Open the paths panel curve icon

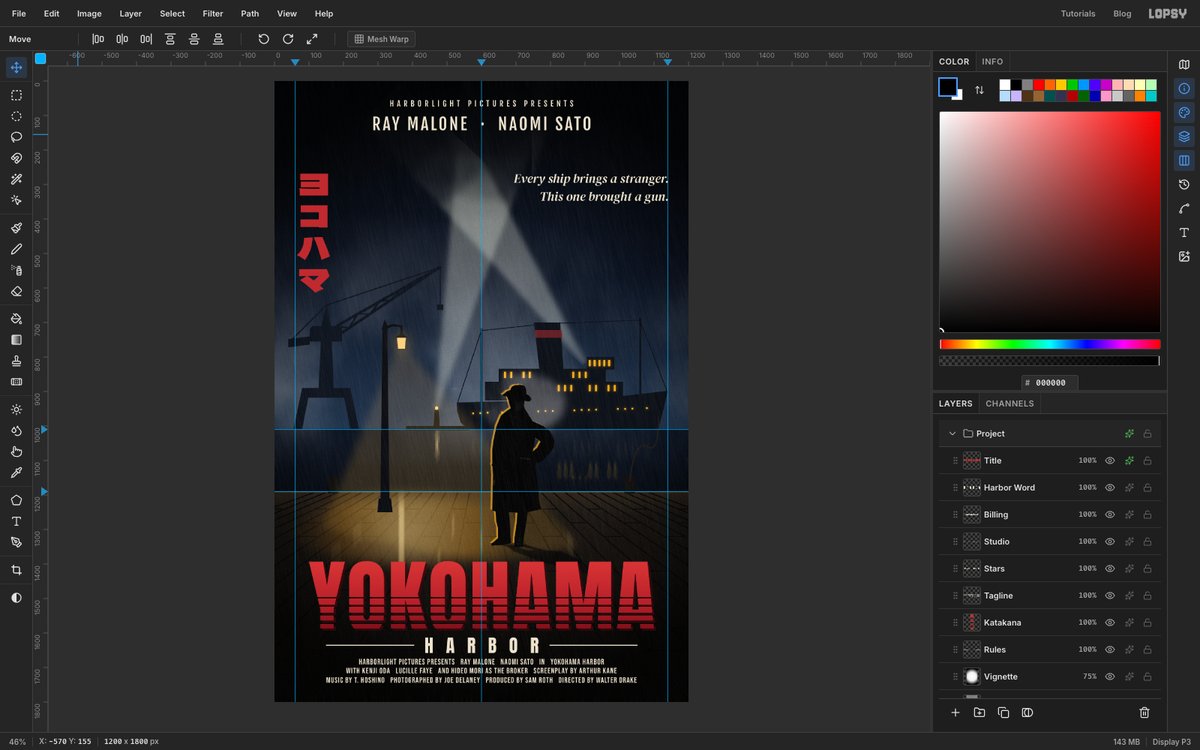(x=1184, y=209)
